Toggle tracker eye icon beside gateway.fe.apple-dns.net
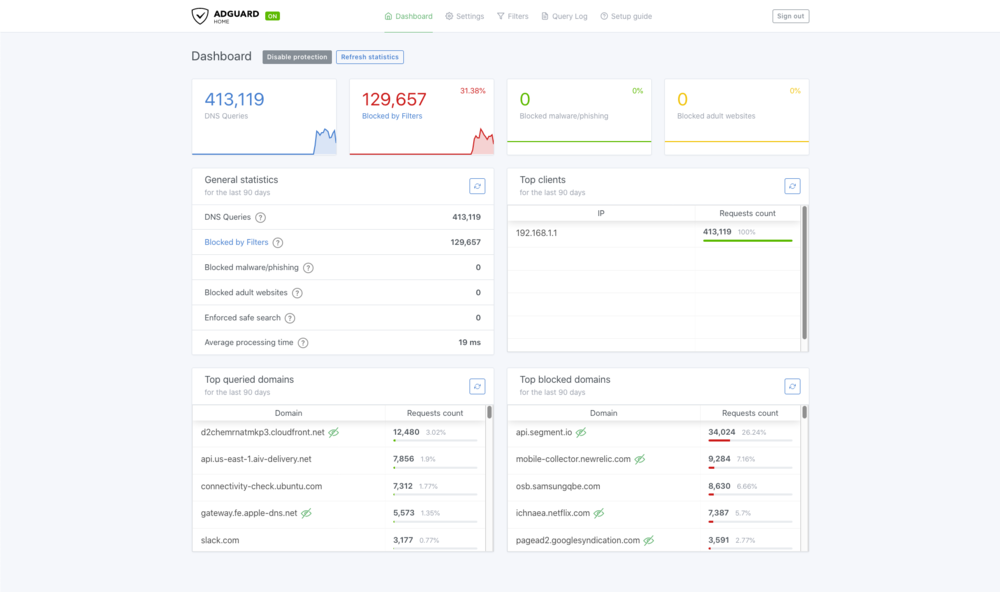This screenshot has height=592, width=1000. pos(306,513)
